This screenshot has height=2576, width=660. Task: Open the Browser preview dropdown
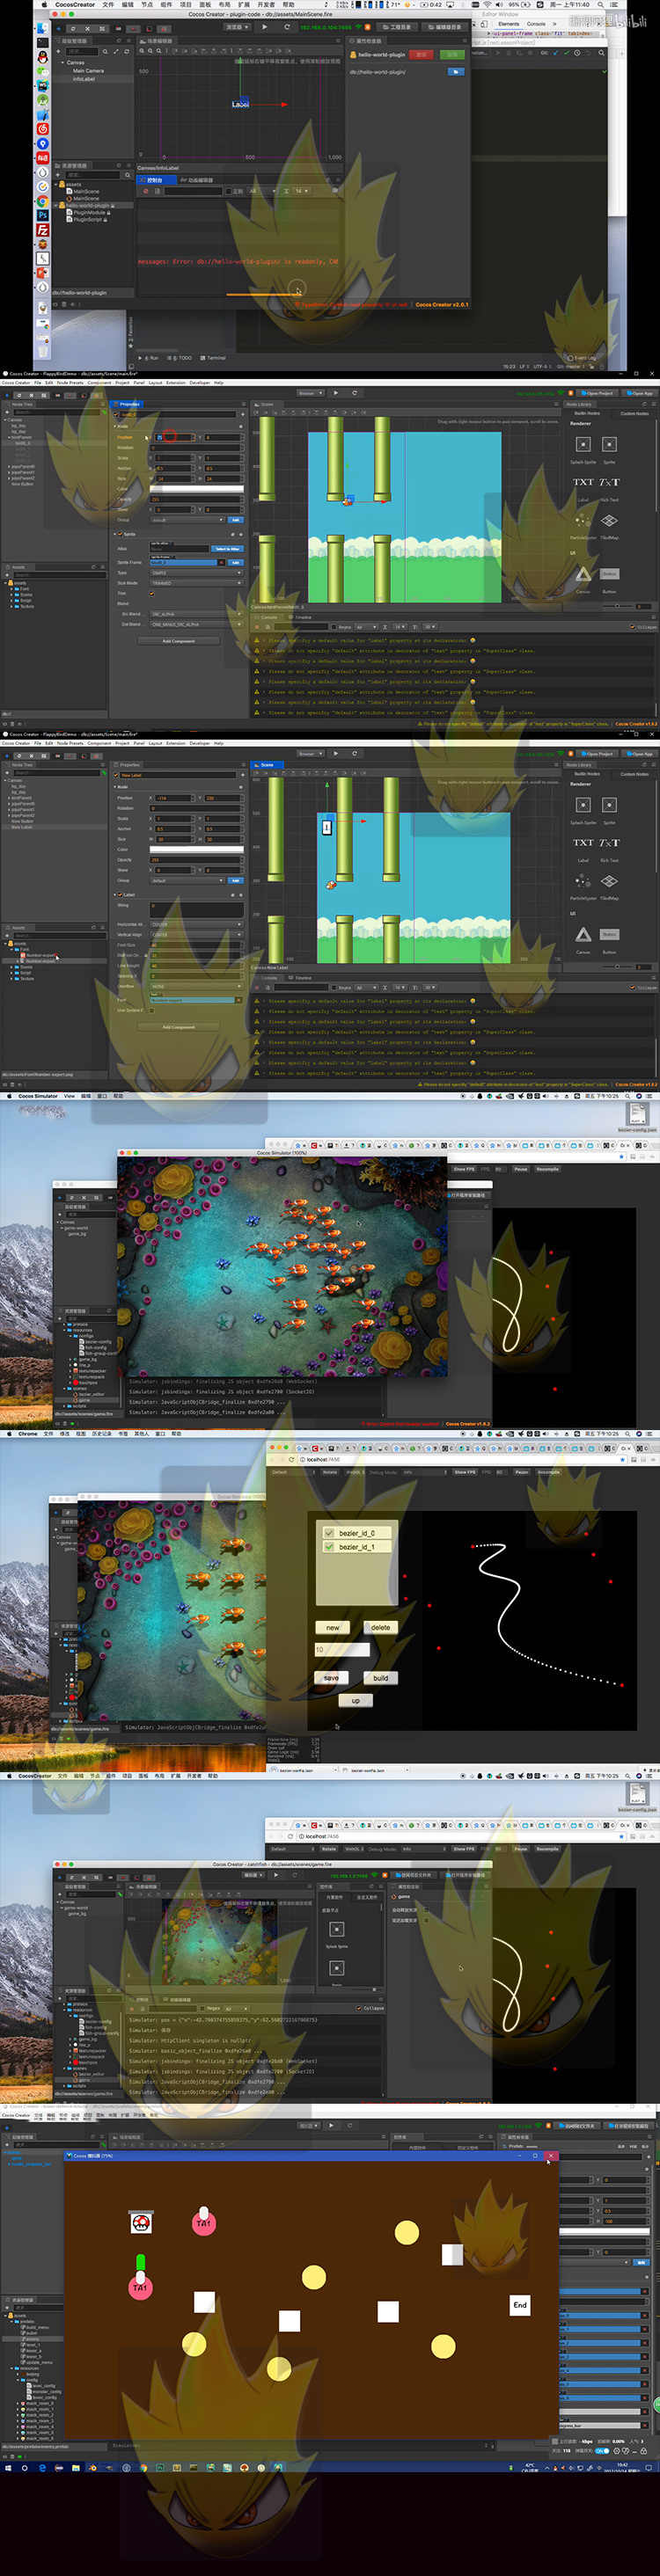(x=309, y=393)
